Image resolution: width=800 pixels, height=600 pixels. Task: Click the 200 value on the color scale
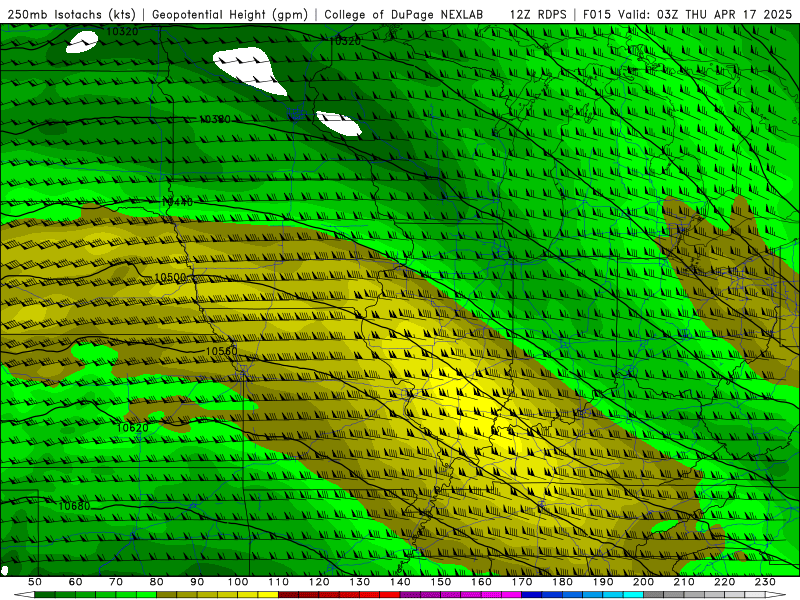(644, 582)
